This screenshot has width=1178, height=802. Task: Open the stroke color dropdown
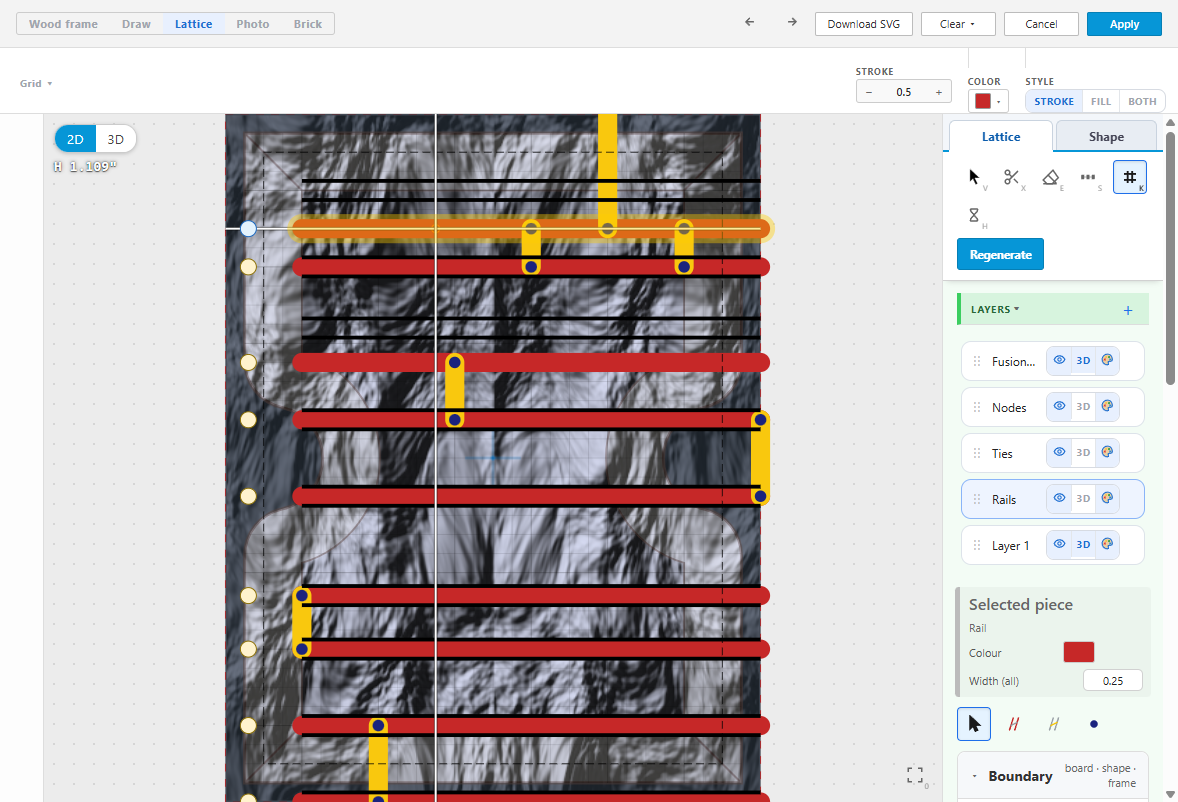pyautogui.click(x=988, y=101)
